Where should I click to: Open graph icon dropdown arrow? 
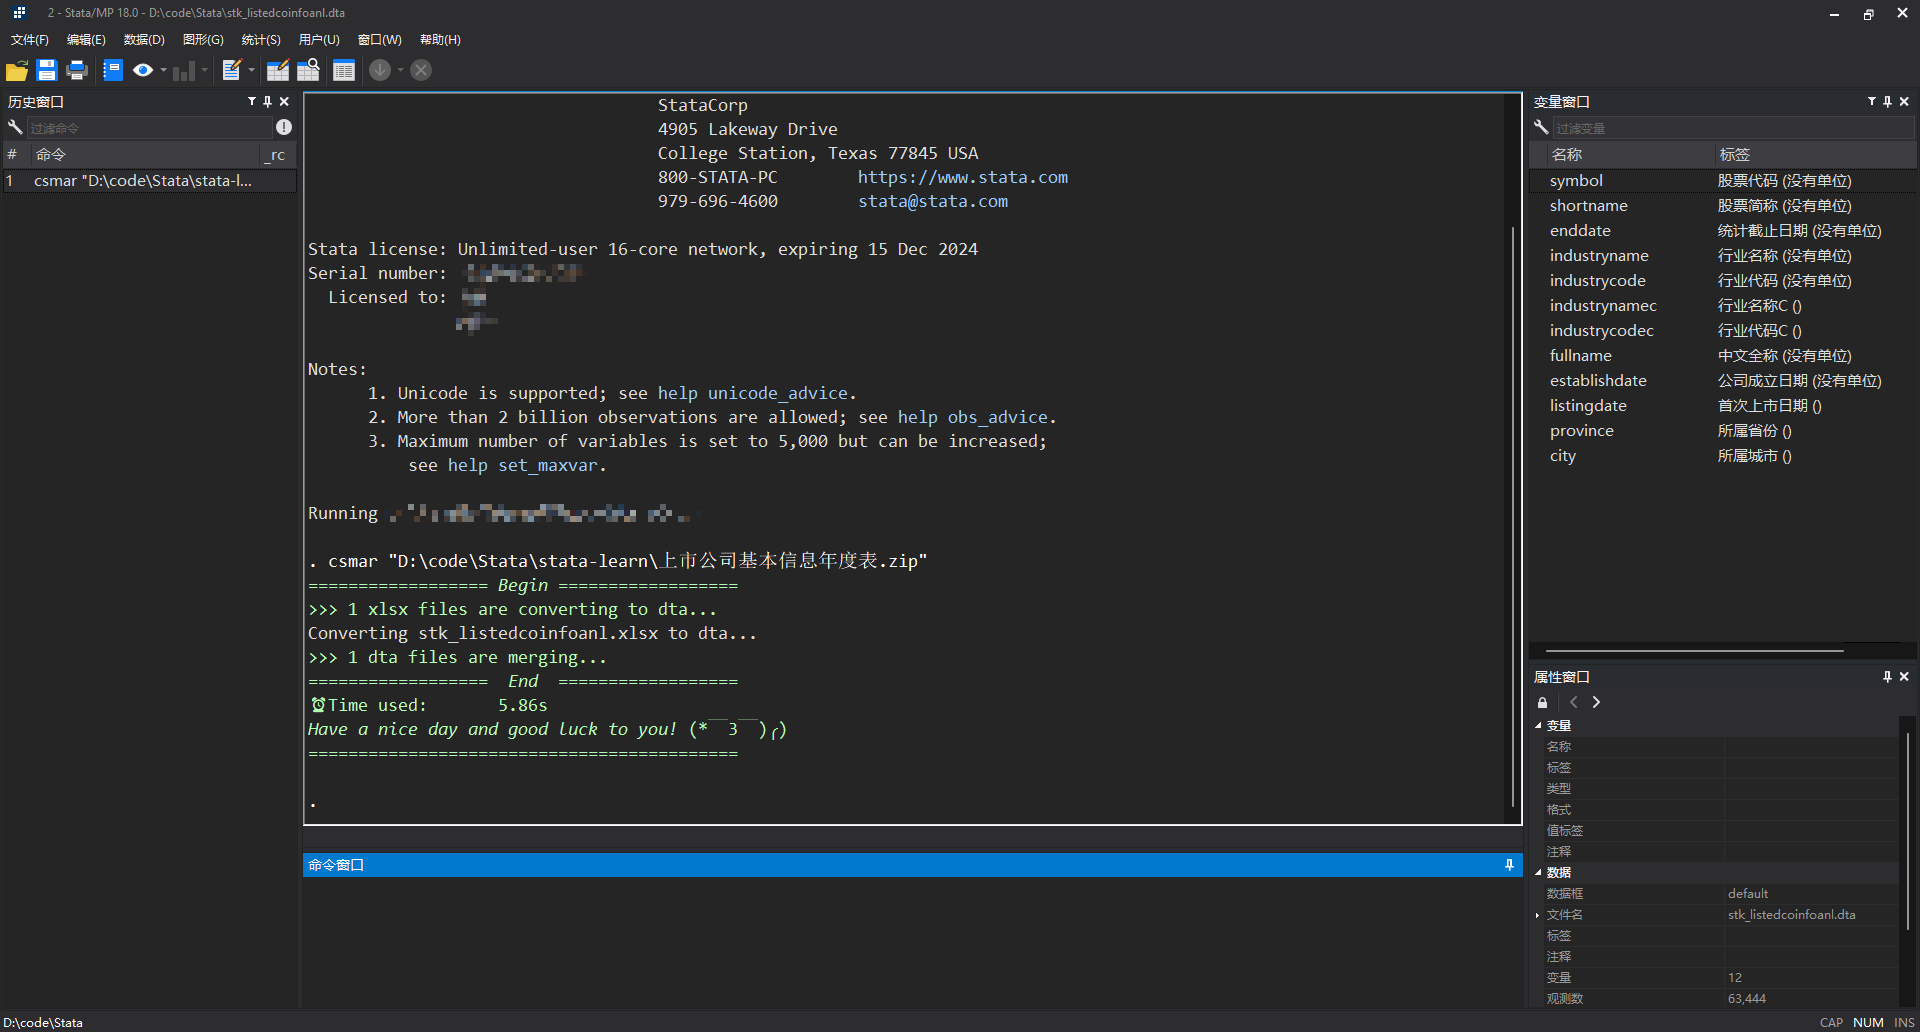pyautogui.click(x=204, y=70)
